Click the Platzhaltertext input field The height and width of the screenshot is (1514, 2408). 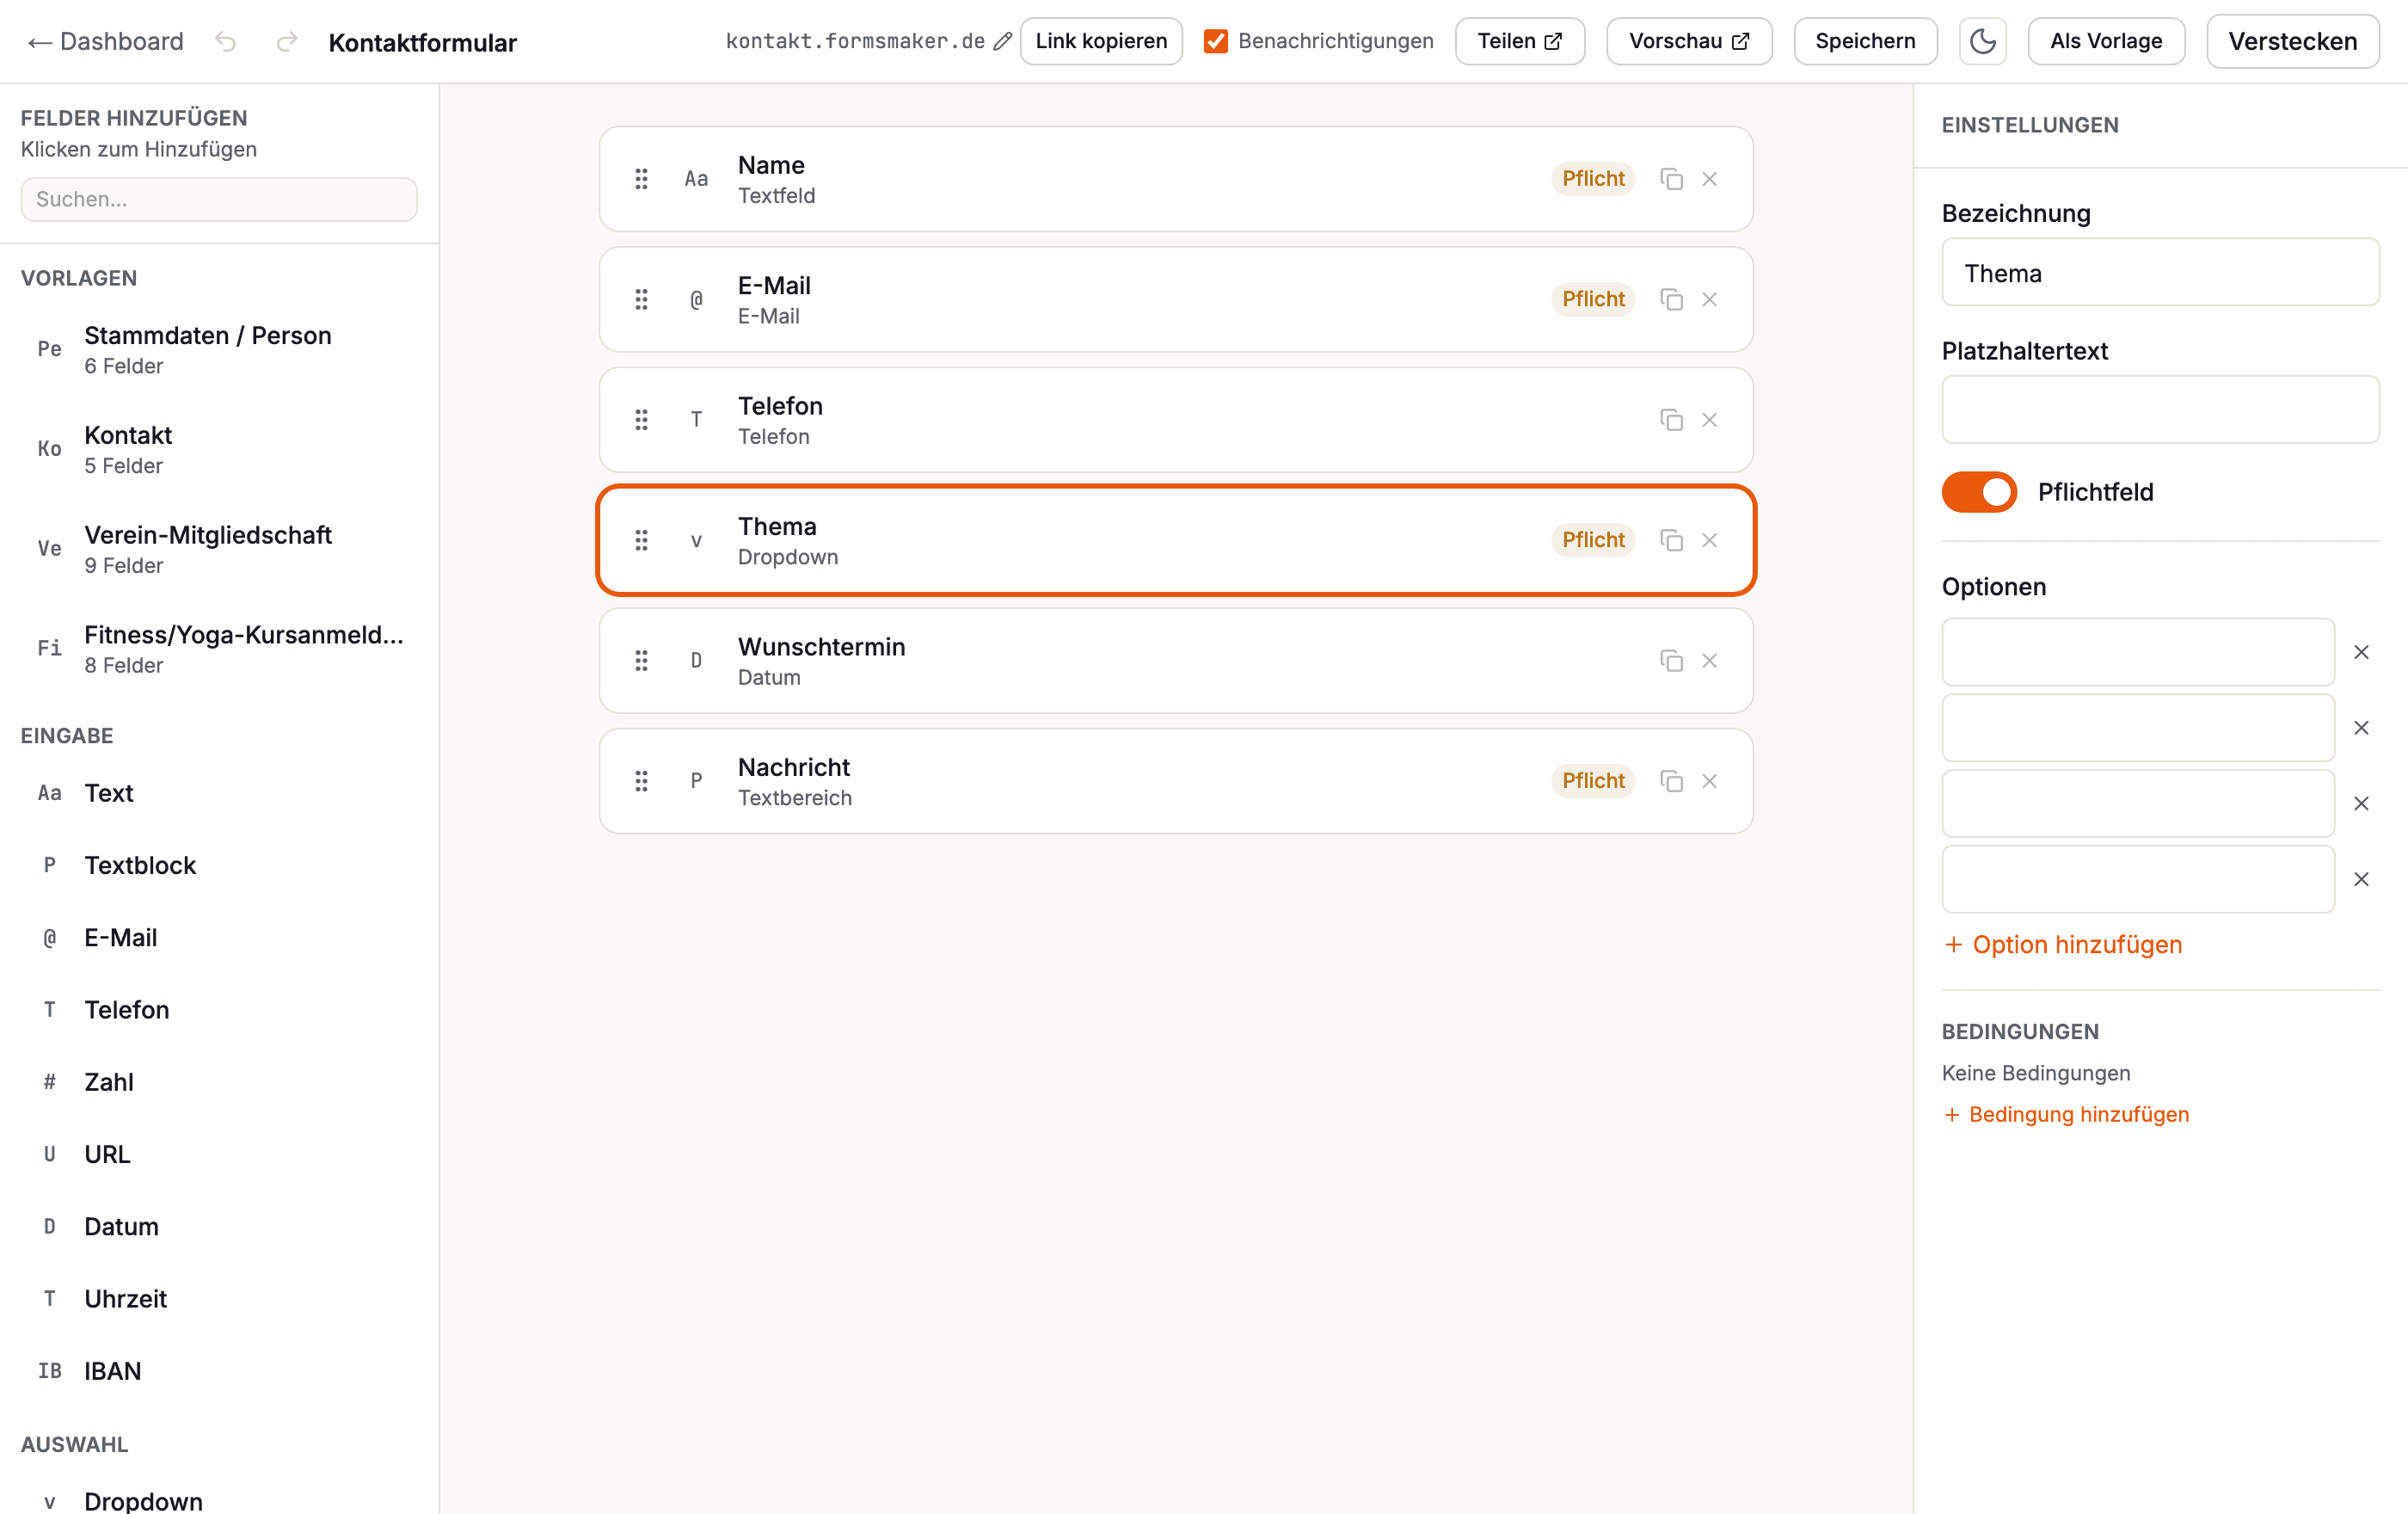(x=2160, y=409)
